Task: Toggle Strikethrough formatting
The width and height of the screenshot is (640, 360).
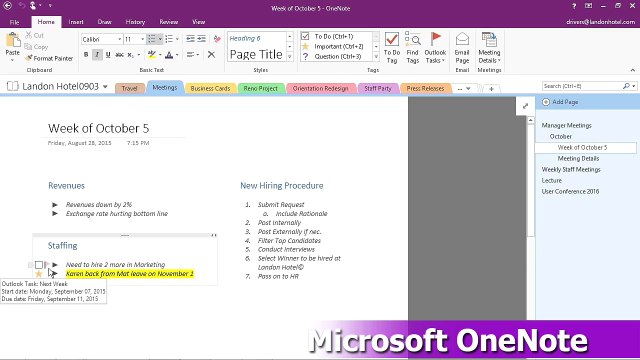Action: [x=119, y=55]
